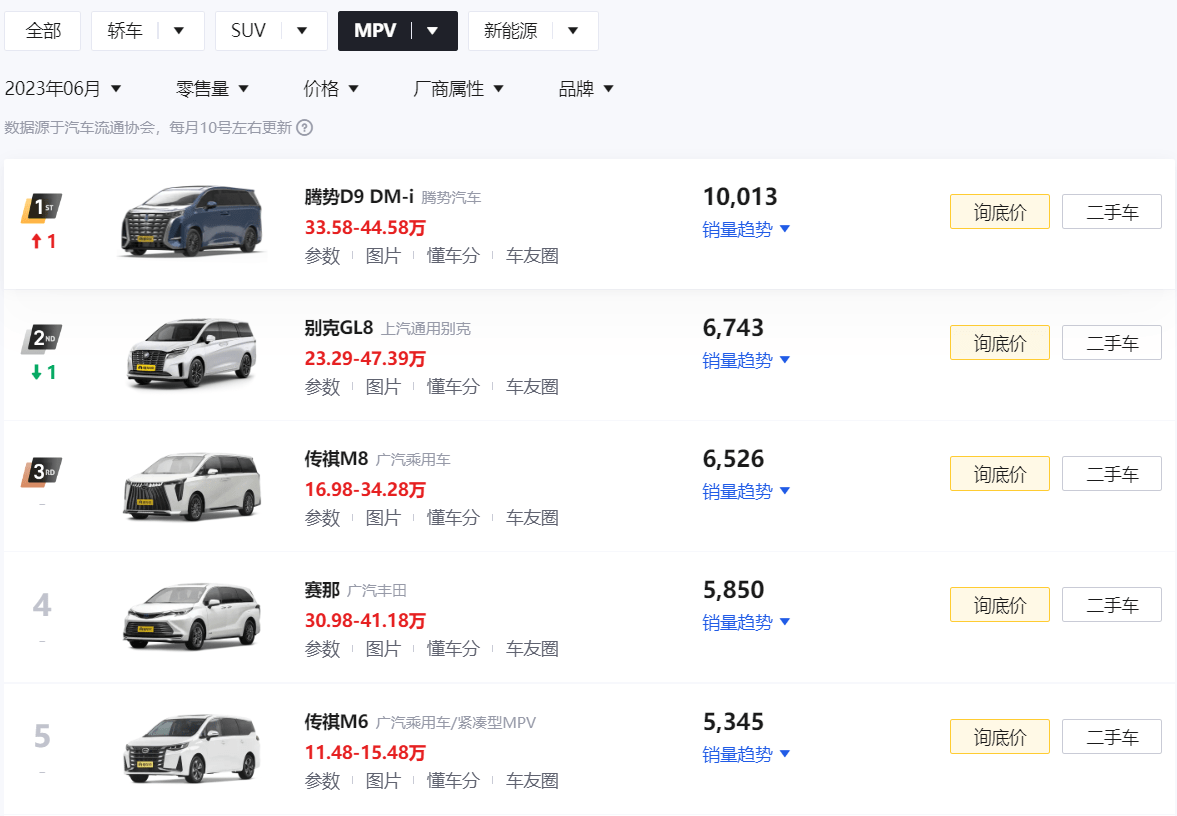This screenshot has height=816, width=1177.
Task: Expand the 零售量 sales filter
Action: coord(213,88)
